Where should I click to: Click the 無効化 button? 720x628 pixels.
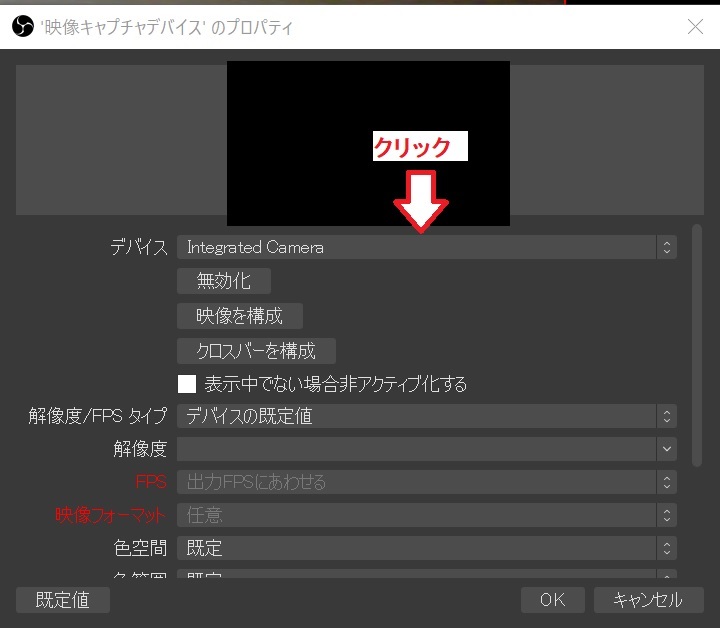click(x=224, y=281)
